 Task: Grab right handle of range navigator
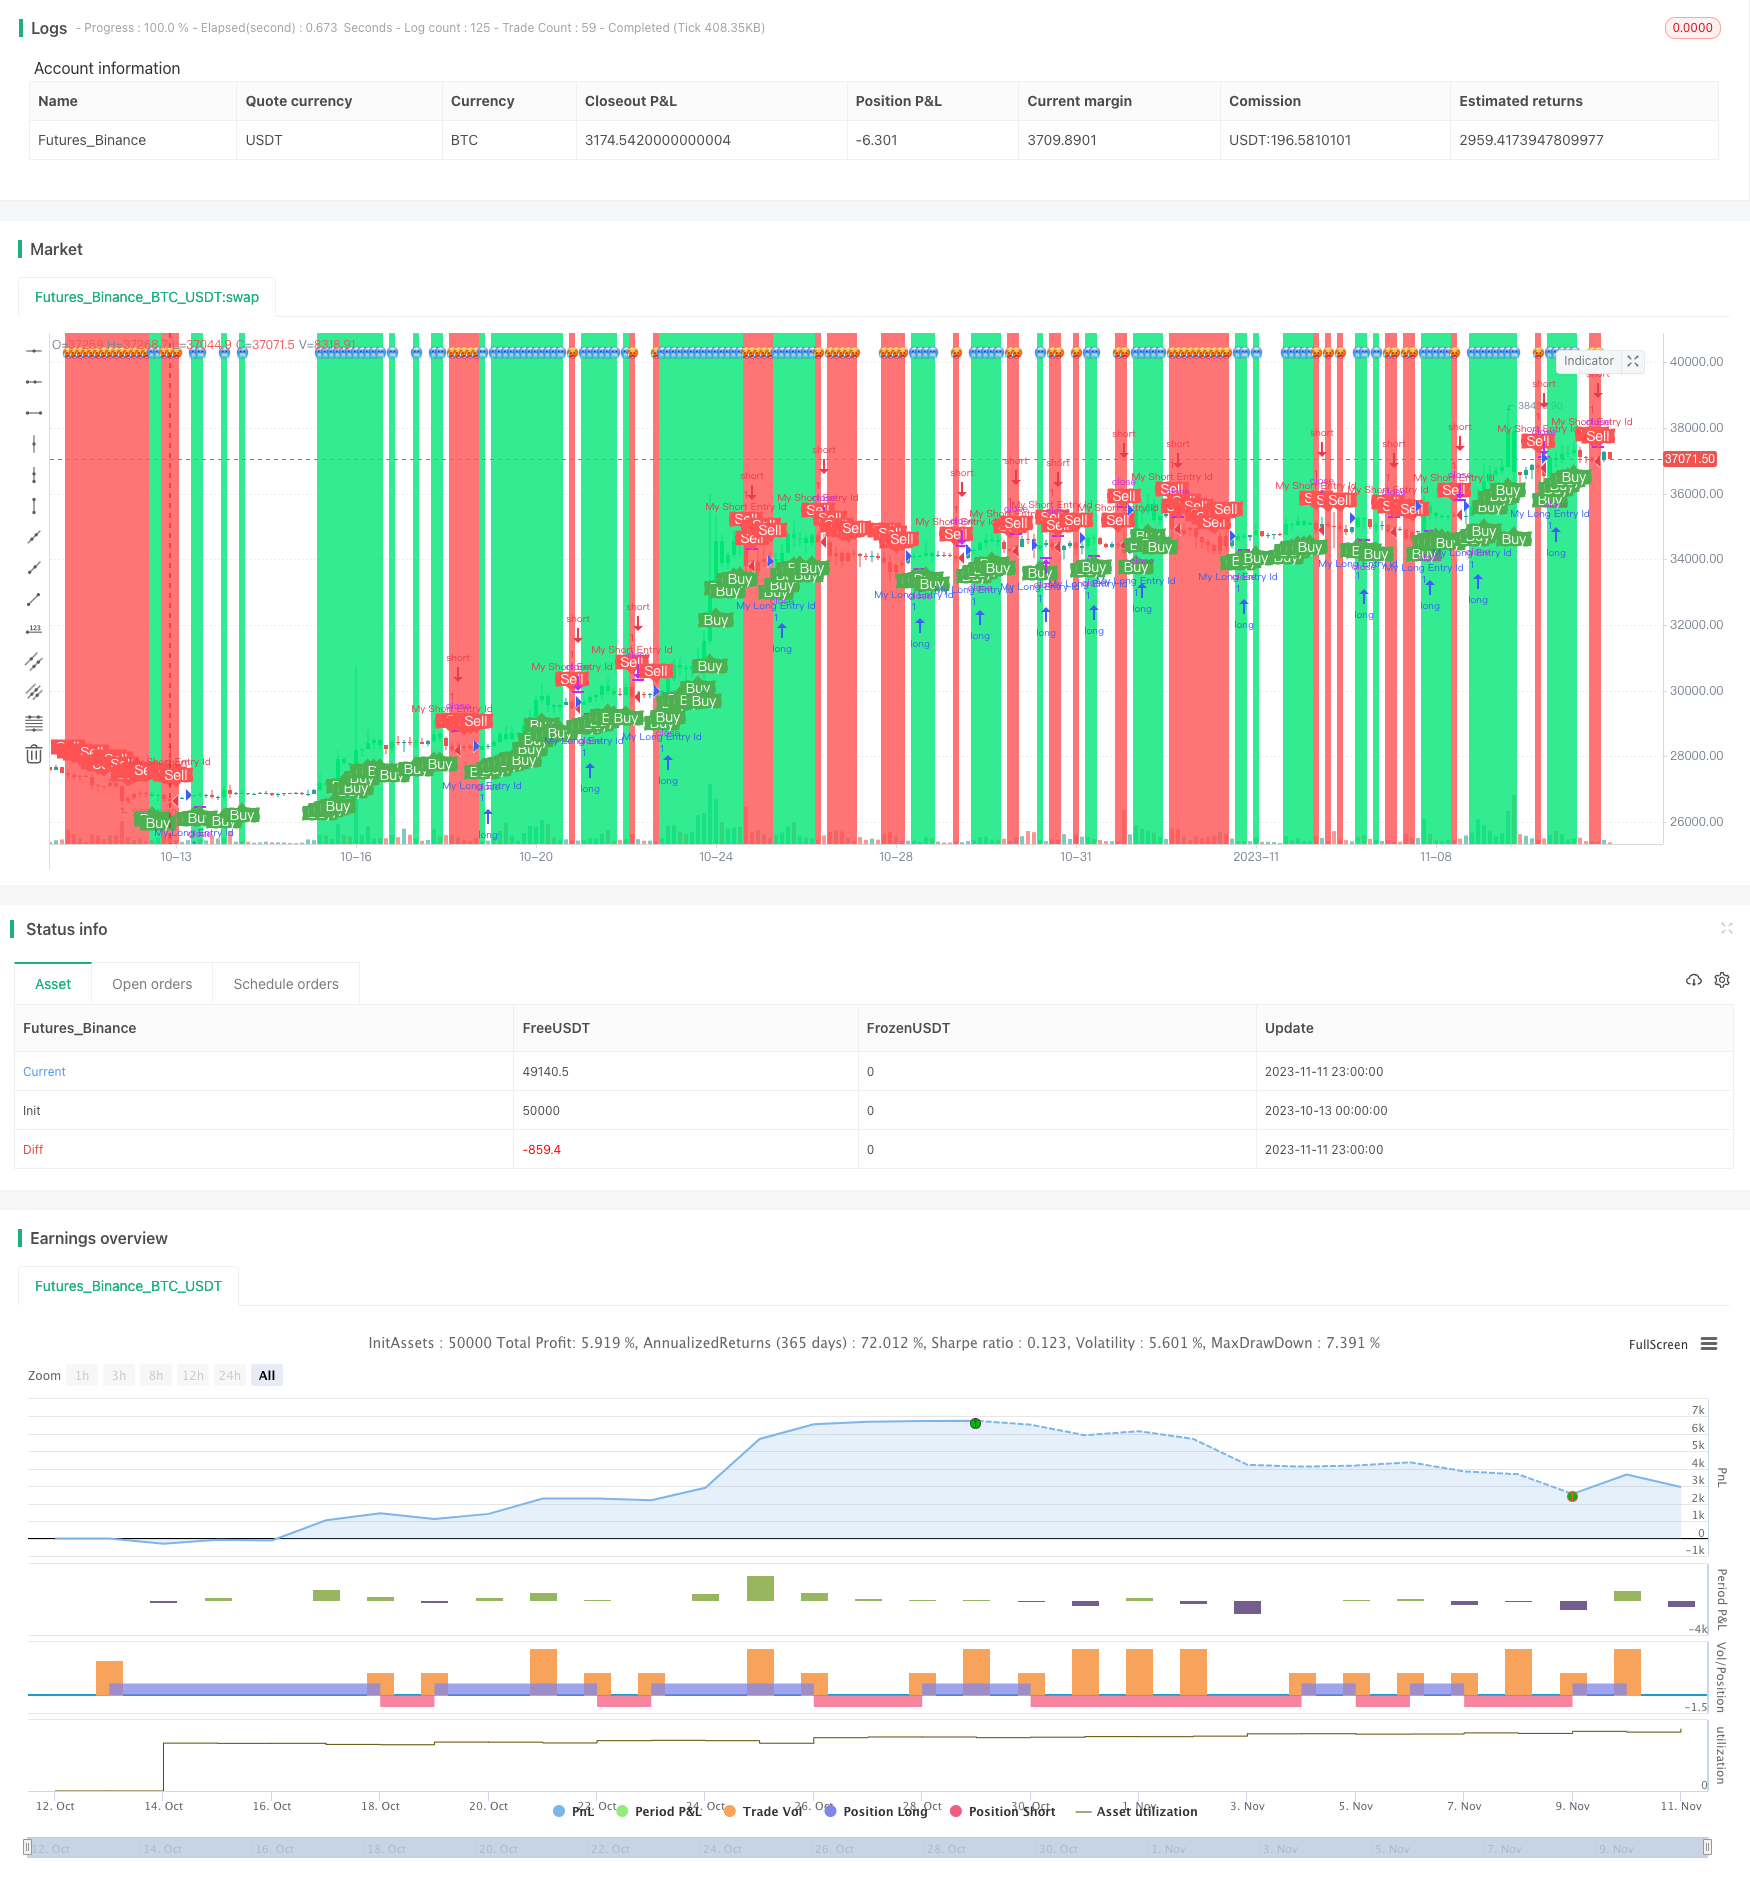click(1708, 1847)
